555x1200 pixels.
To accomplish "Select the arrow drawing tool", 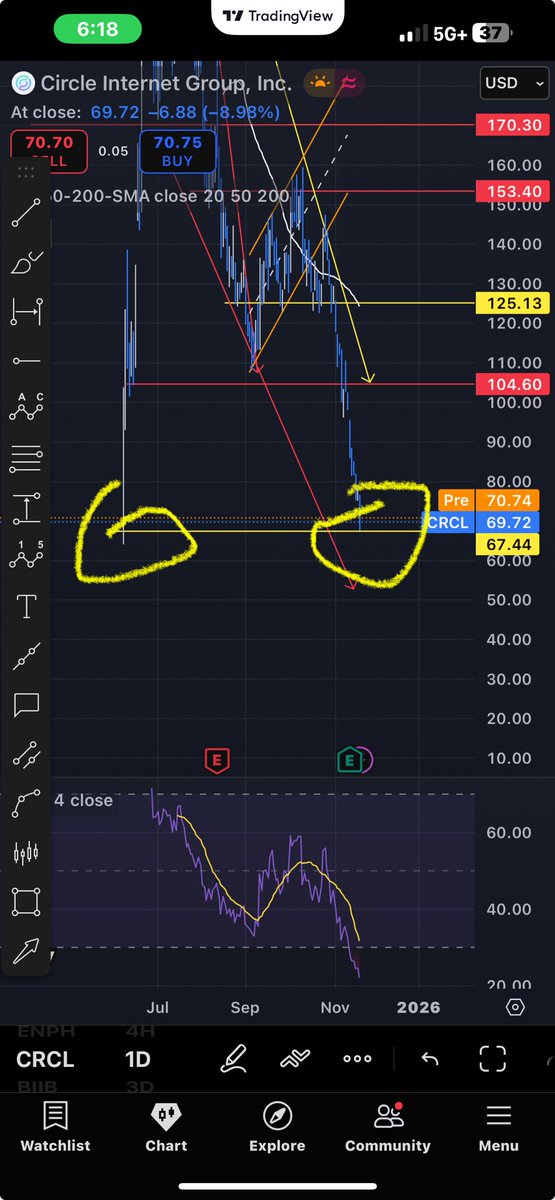I will coord(26,950).
